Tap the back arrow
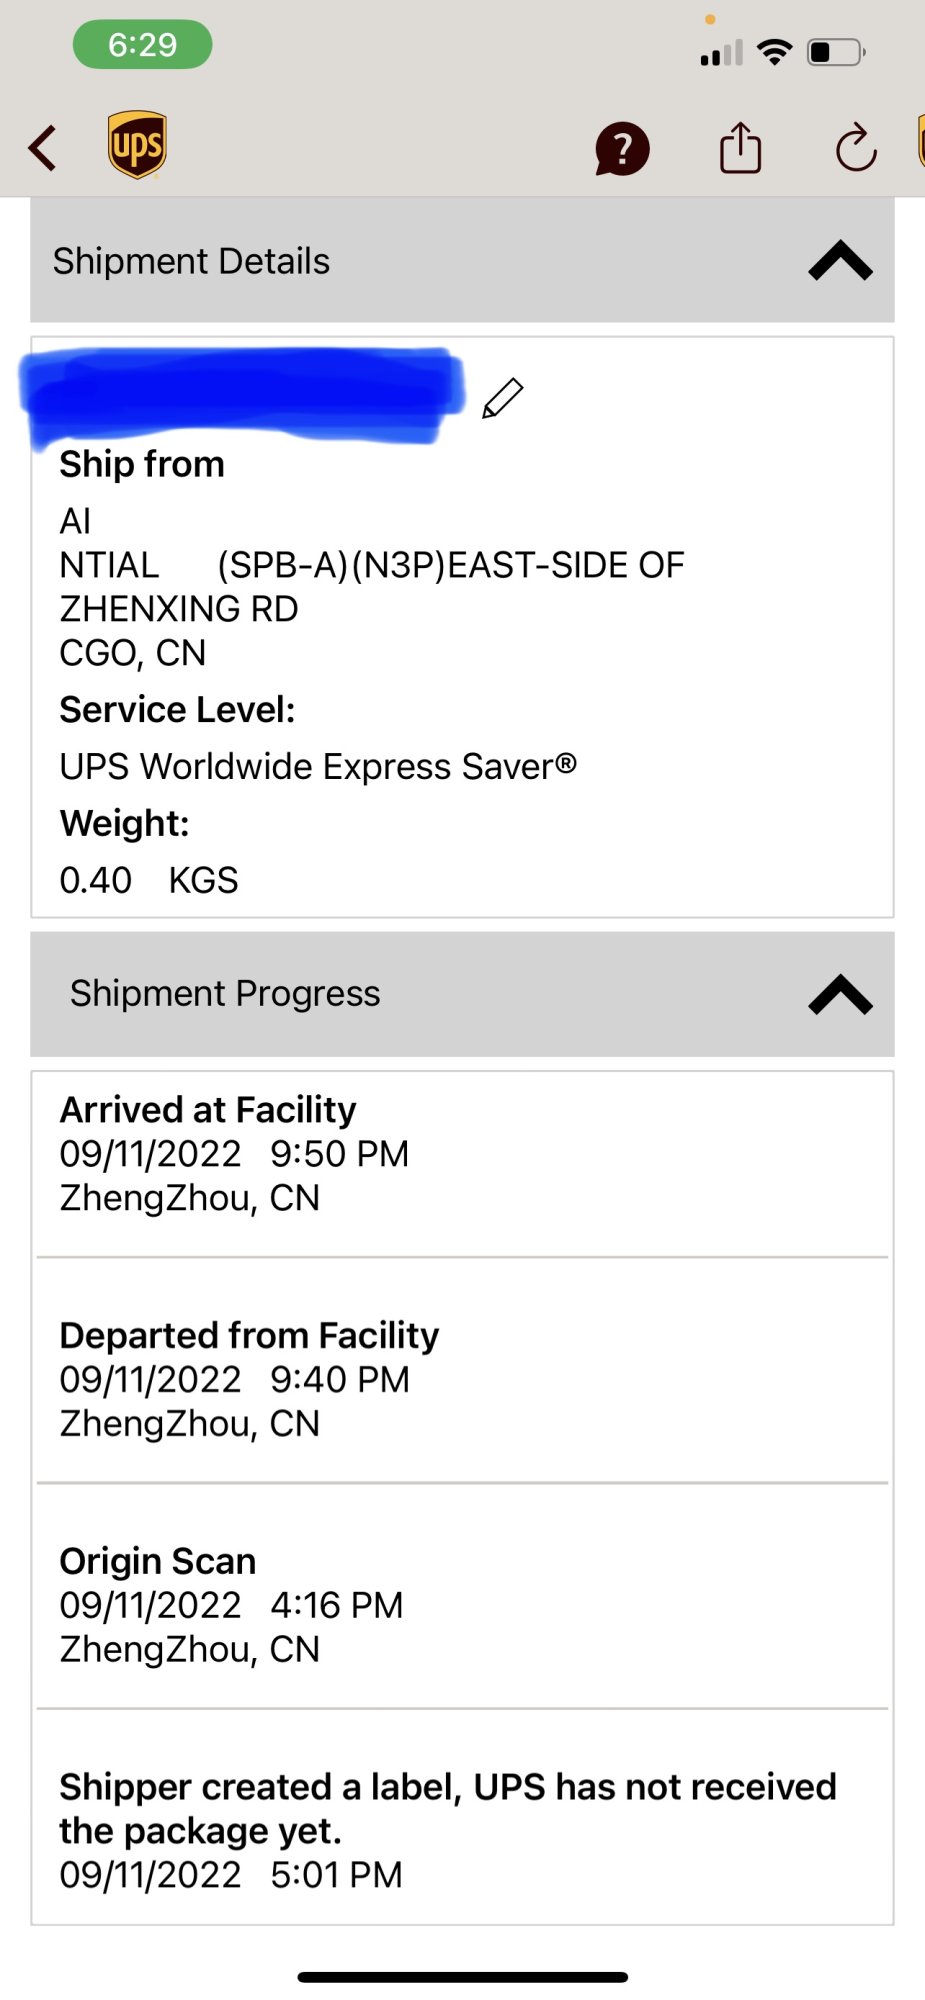This screenshot has width=925, height=2000. pyautogui.click(x=43, y=148)
